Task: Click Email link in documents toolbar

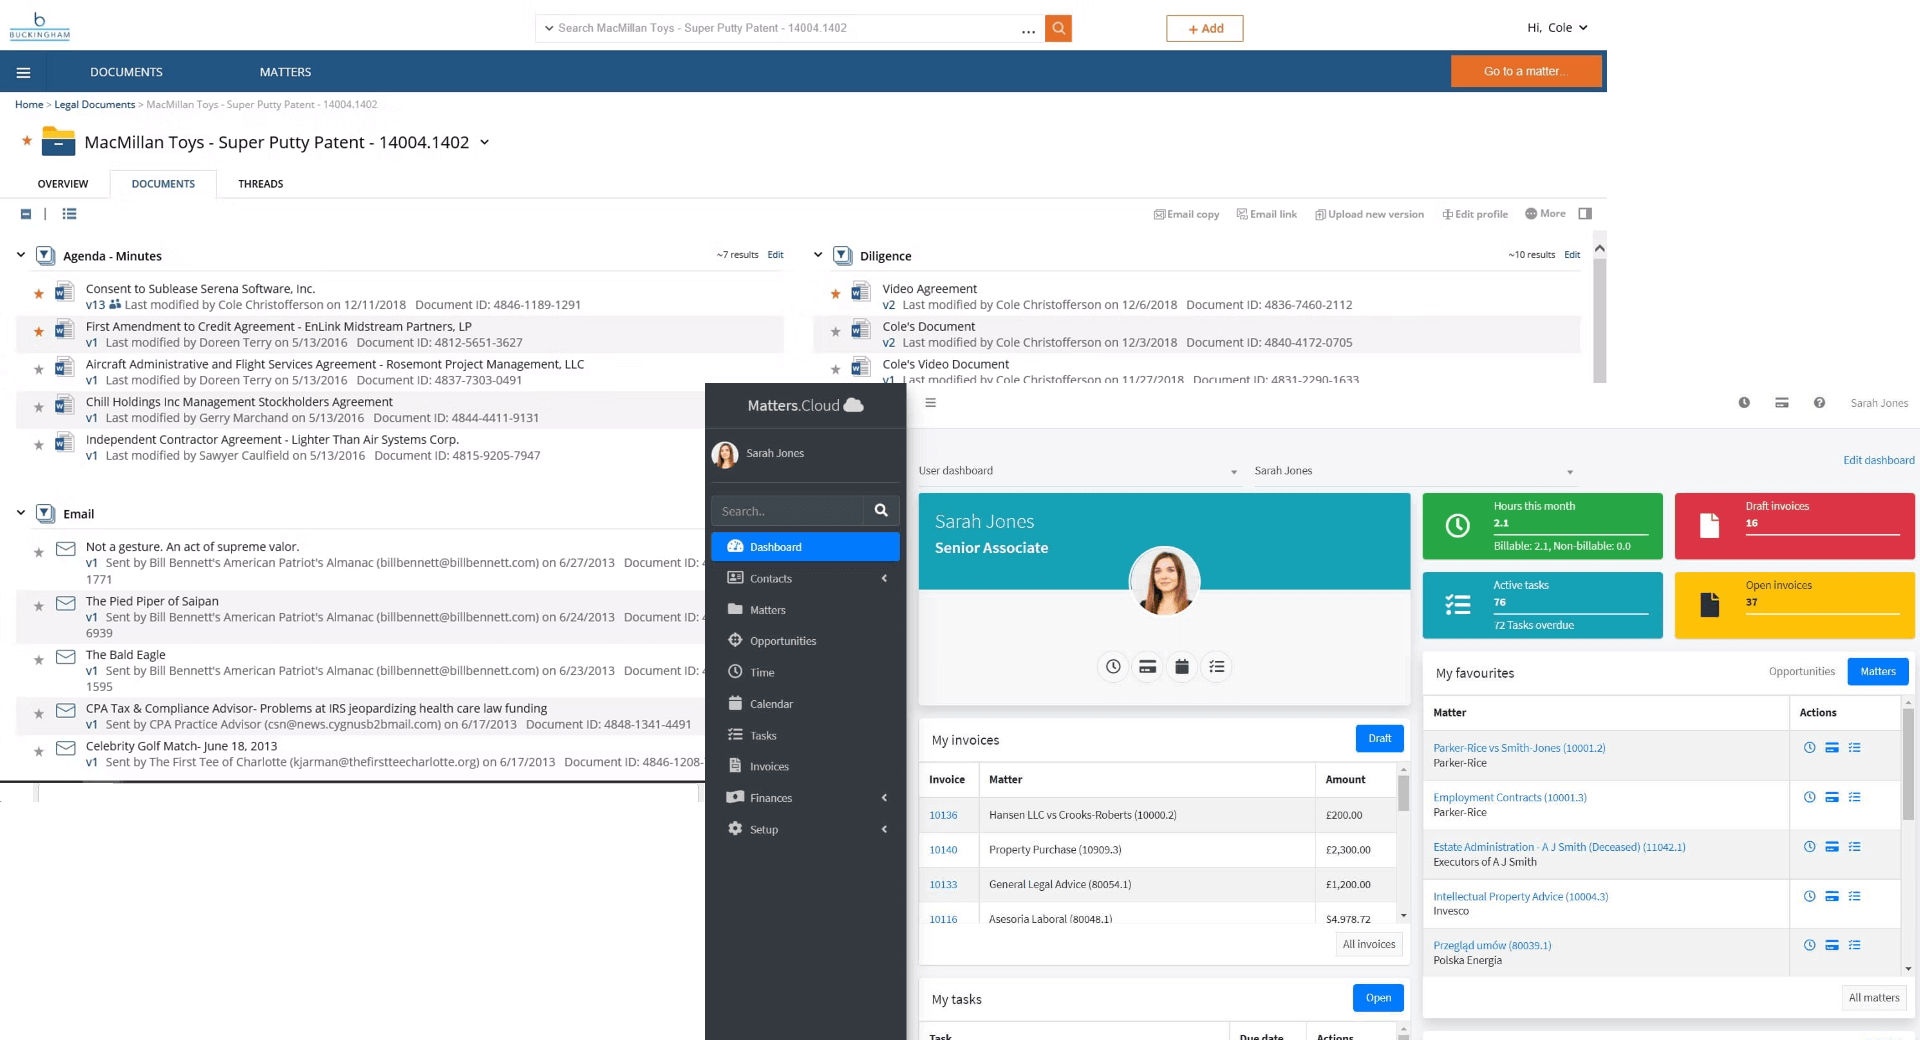Action: (1266, 214)
